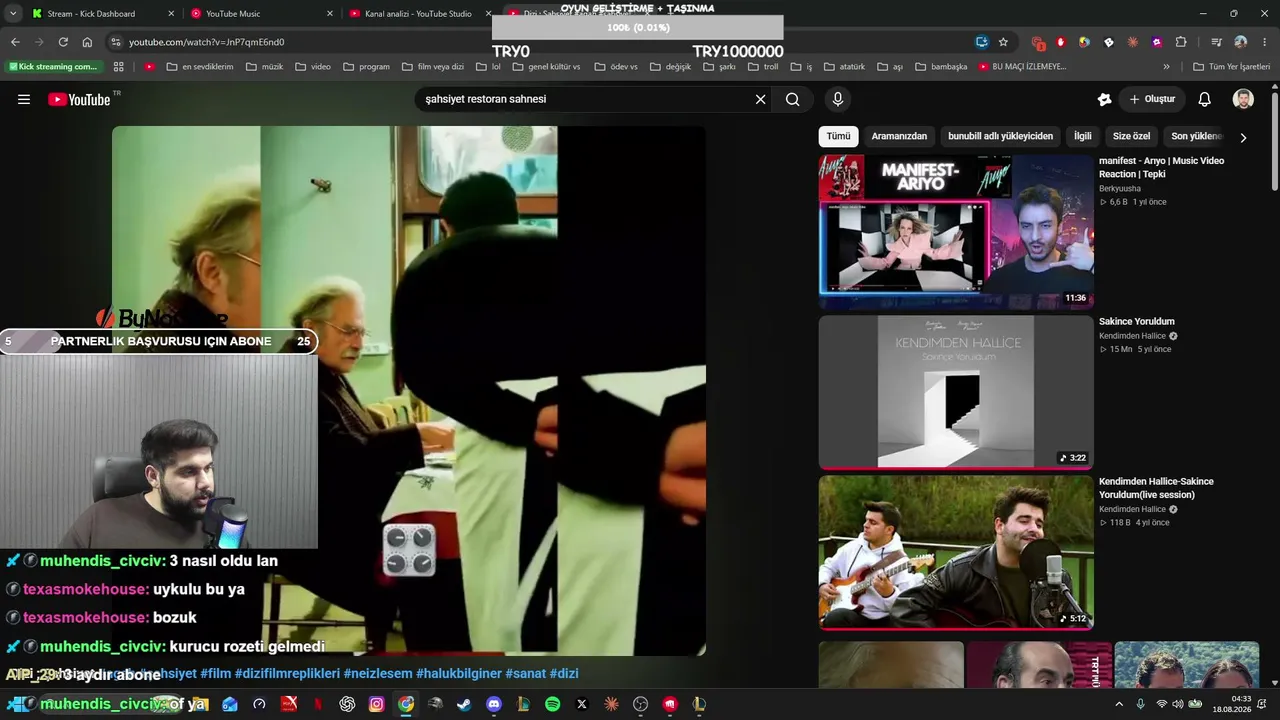This screenshot has height=720, width=1280.
Task: Show more filter chips with right arrow
Action: (1243, 137)
